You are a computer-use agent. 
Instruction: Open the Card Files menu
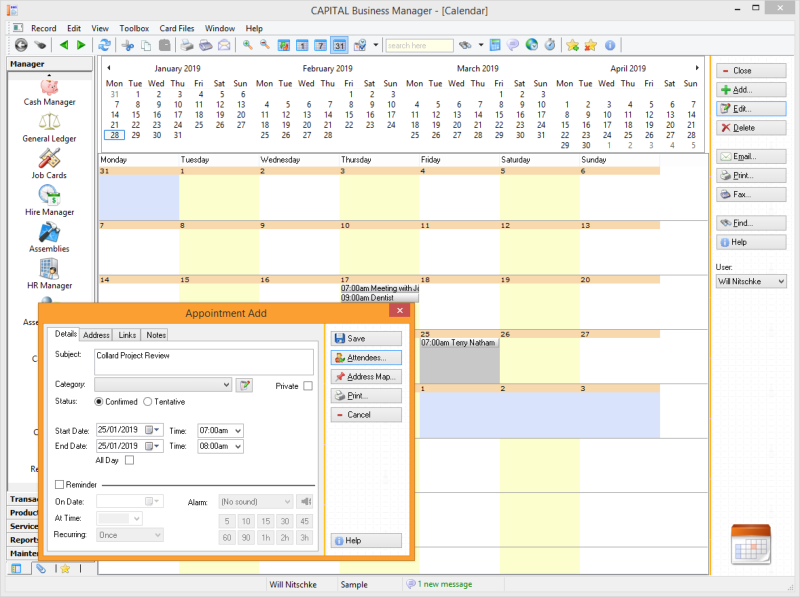(x=177, y=28)
